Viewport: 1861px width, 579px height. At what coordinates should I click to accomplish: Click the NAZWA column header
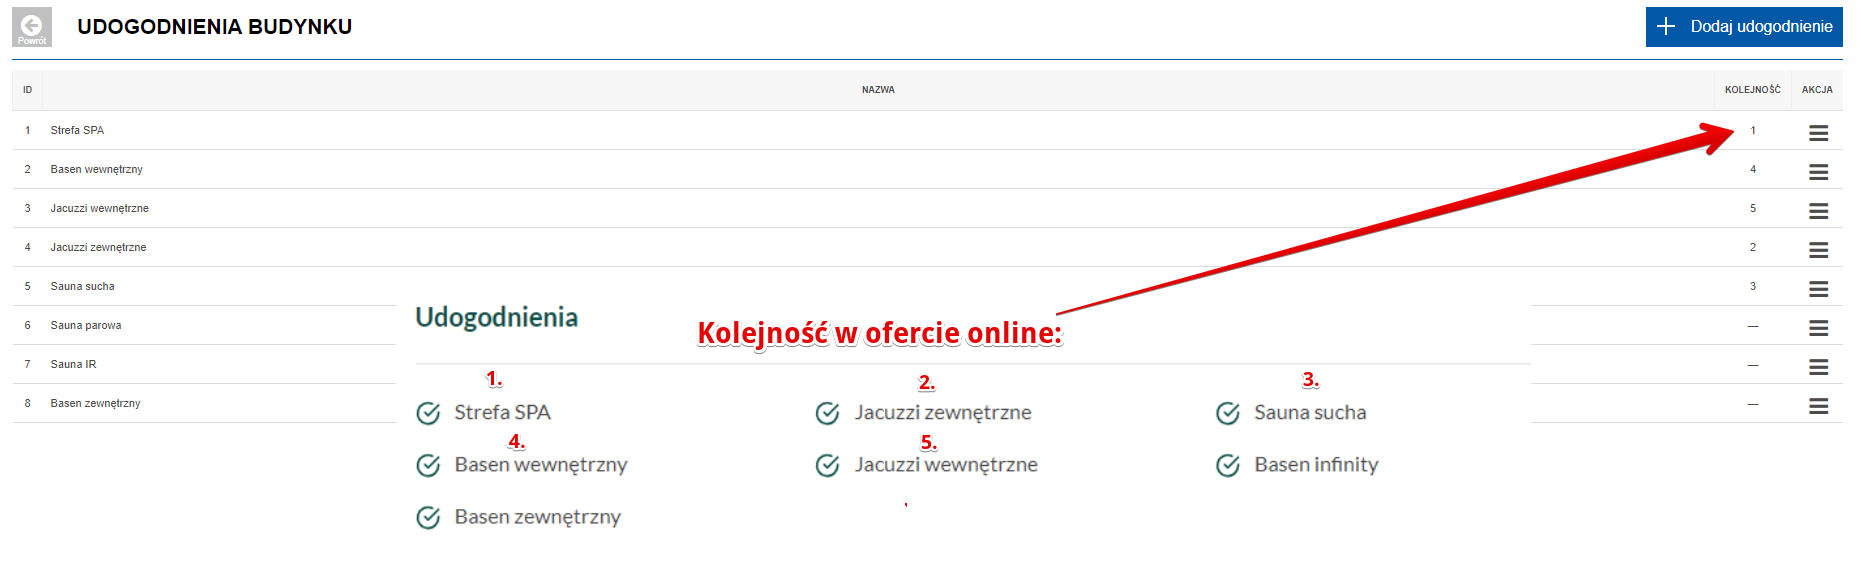(878, 90)
